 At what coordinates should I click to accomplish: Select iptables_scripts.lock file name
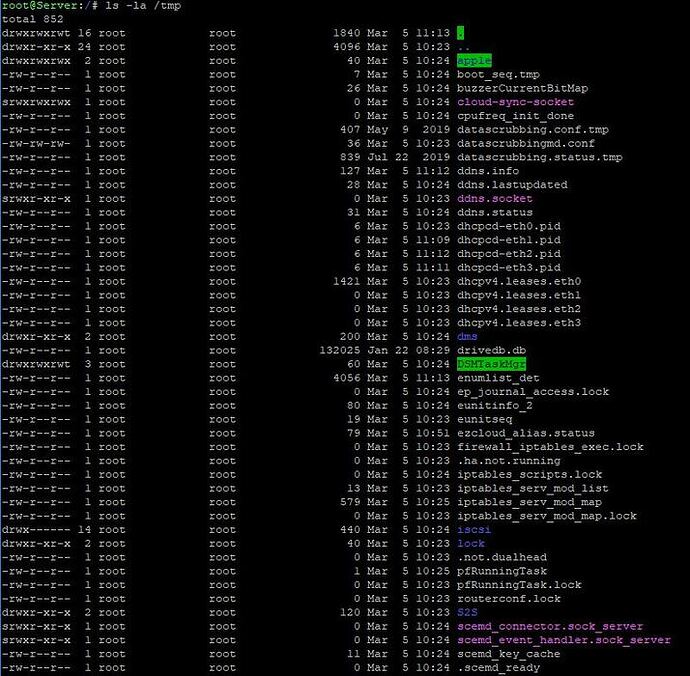529,475
